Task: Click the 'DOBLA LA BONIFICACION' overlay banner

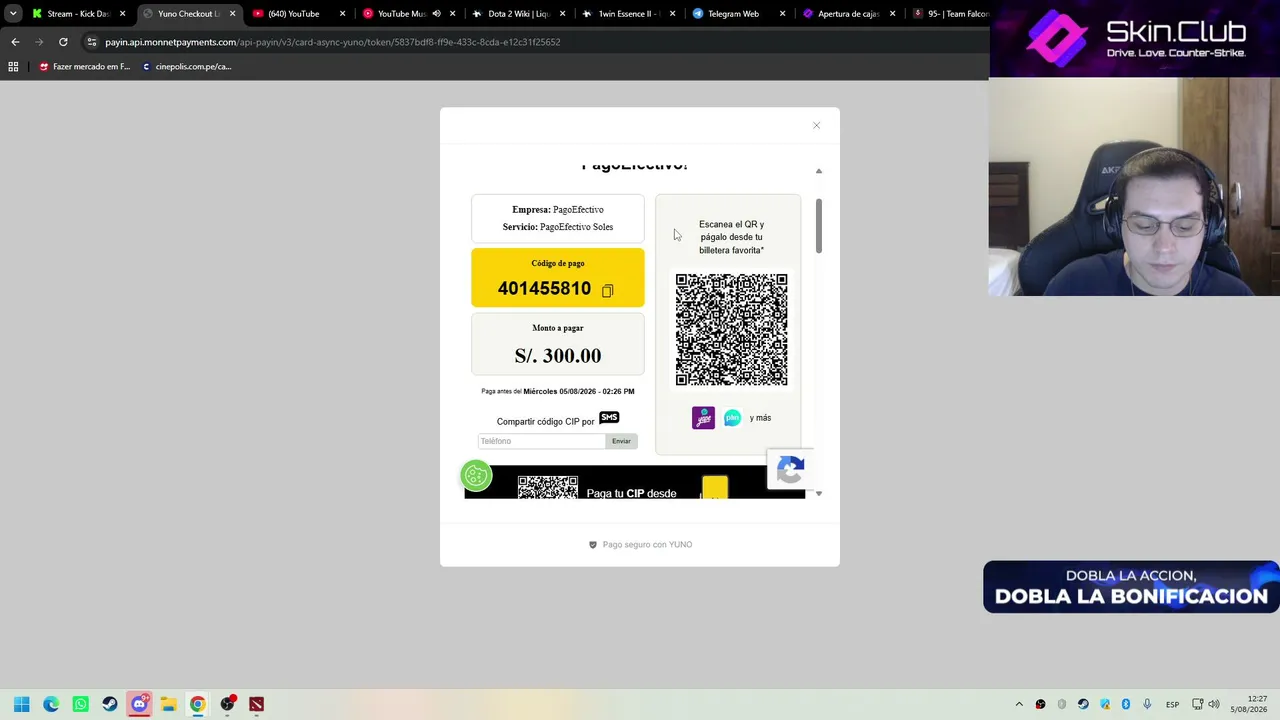Action: point(1131,587)
